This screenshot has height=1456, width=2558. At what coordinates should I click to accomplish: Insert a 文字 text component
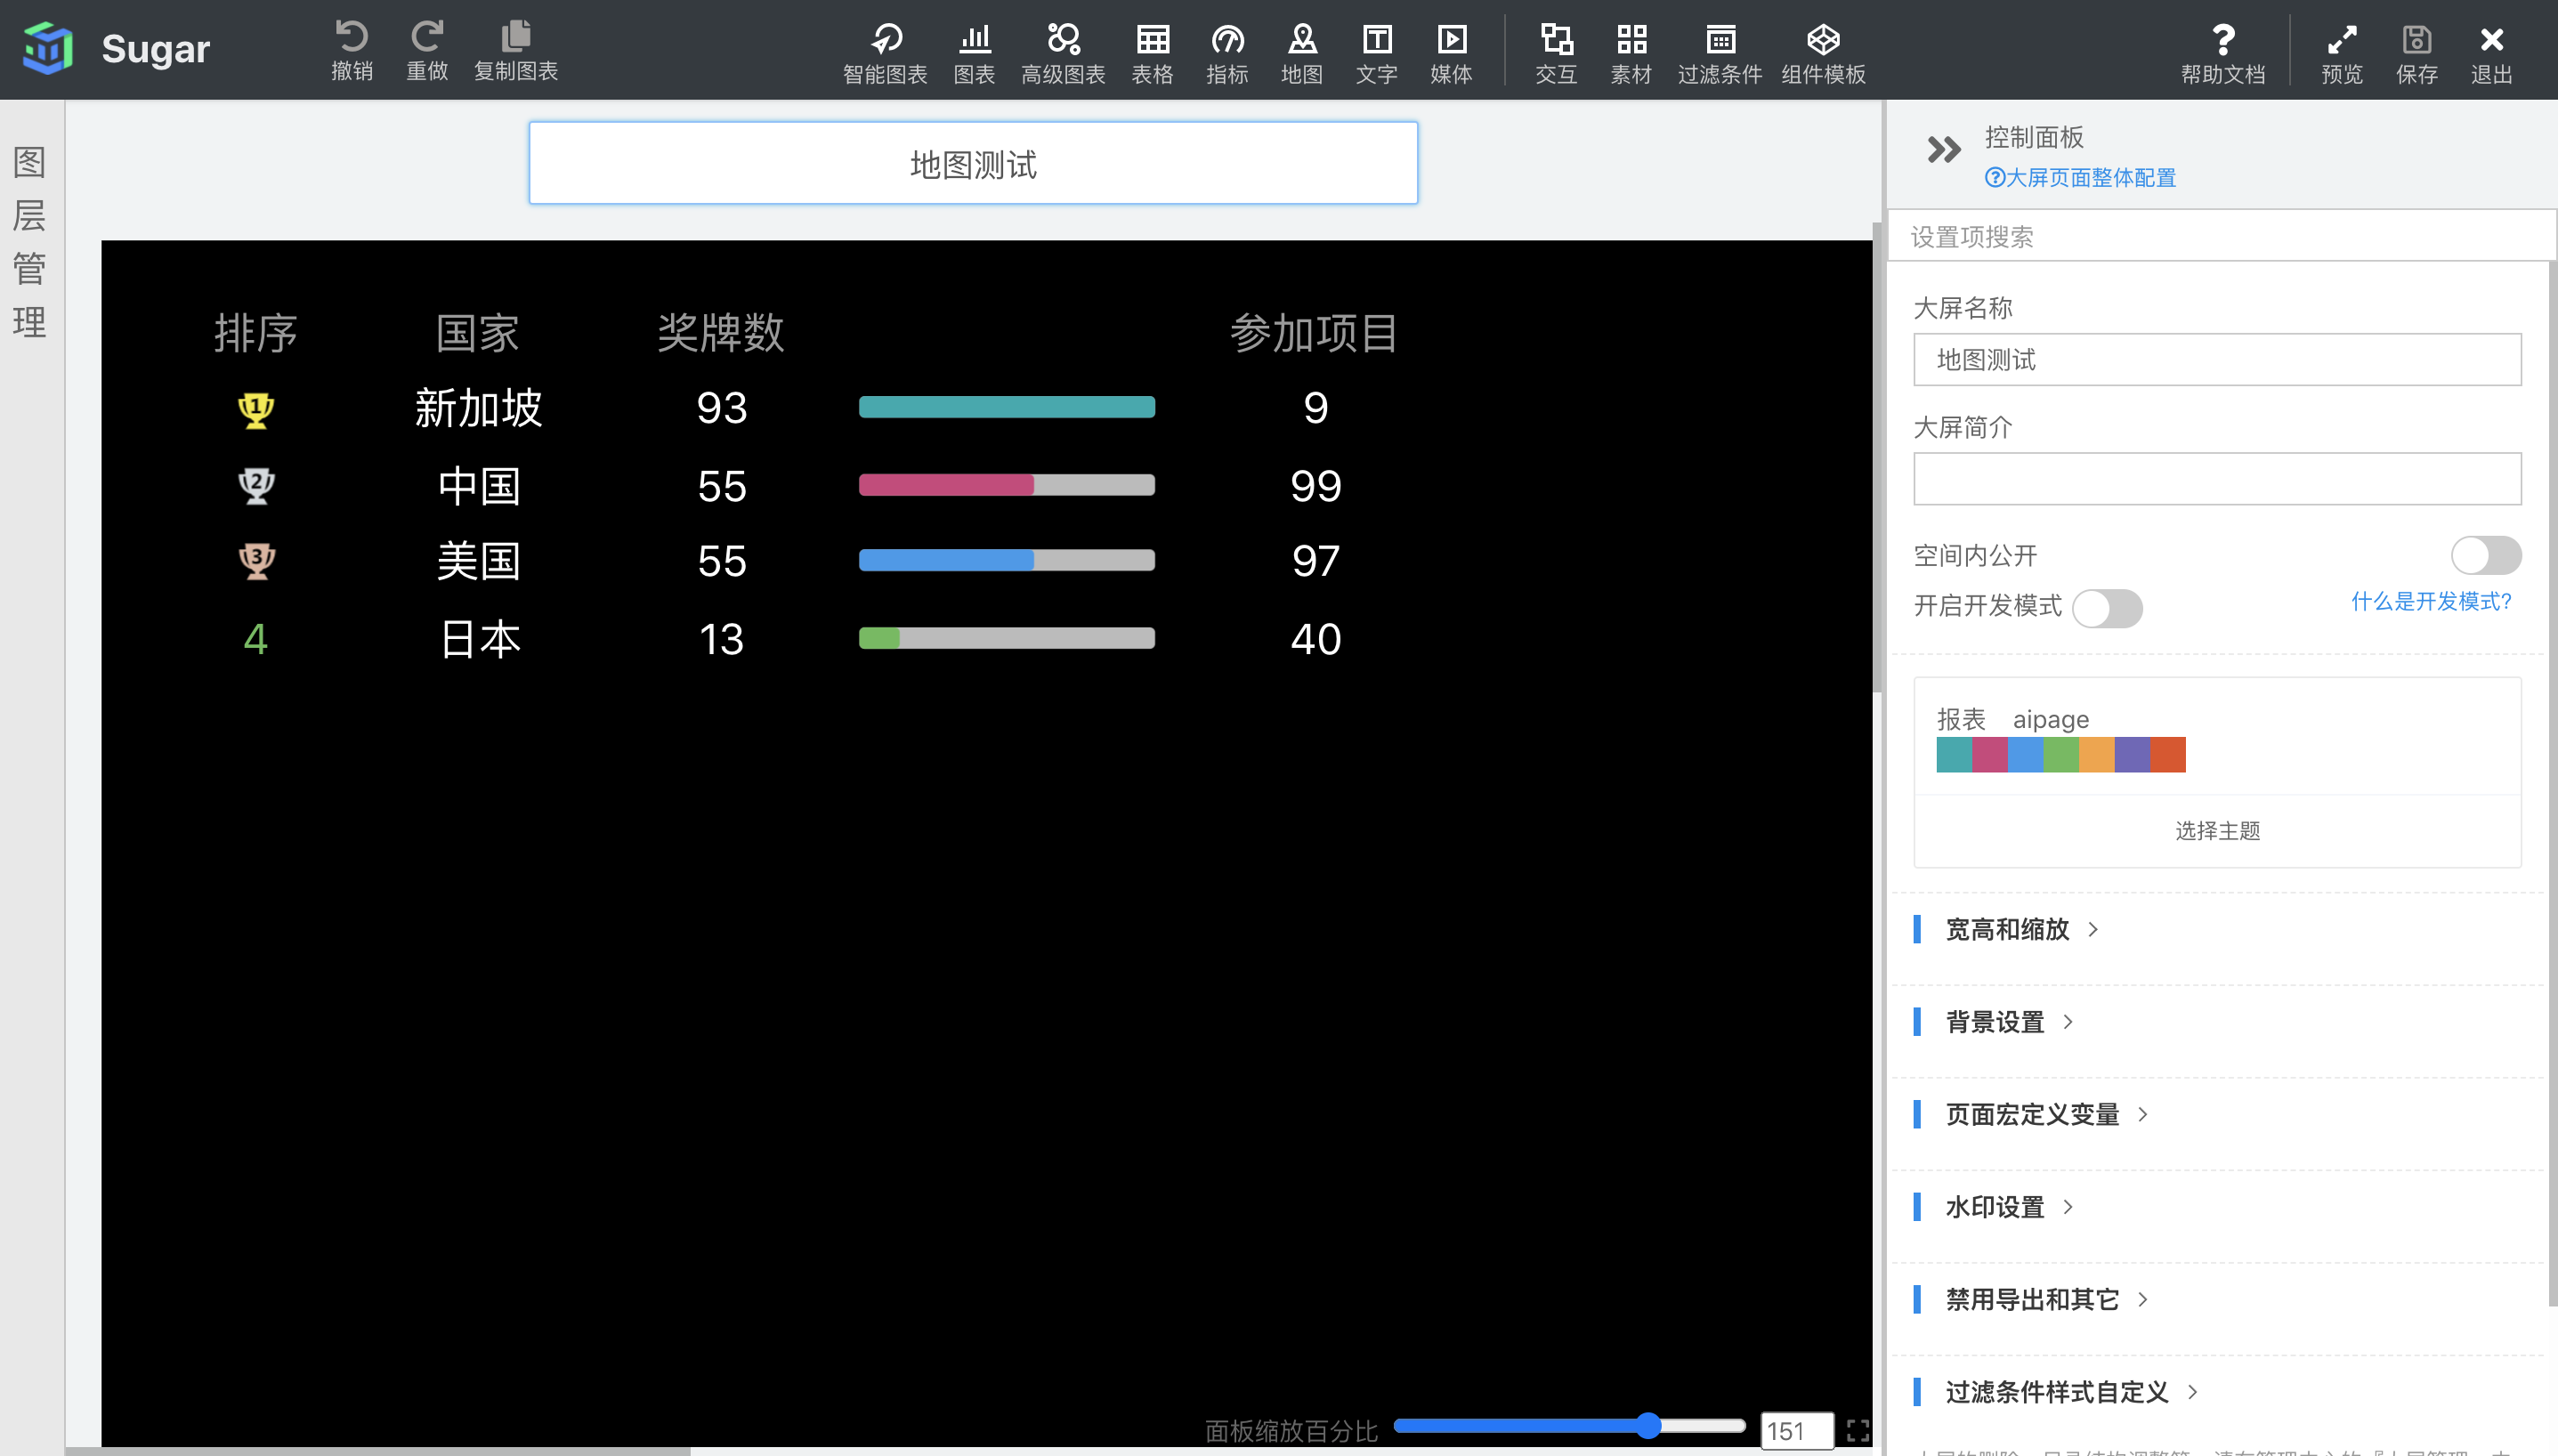1377,53
